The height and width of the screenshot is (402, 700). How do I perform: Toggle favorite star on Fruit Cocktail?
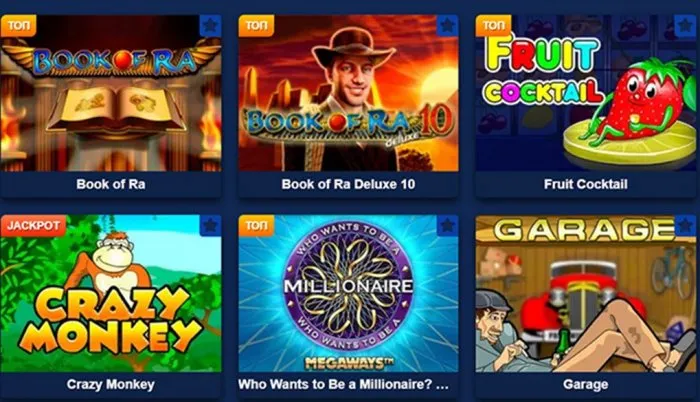tap(685, 25)
